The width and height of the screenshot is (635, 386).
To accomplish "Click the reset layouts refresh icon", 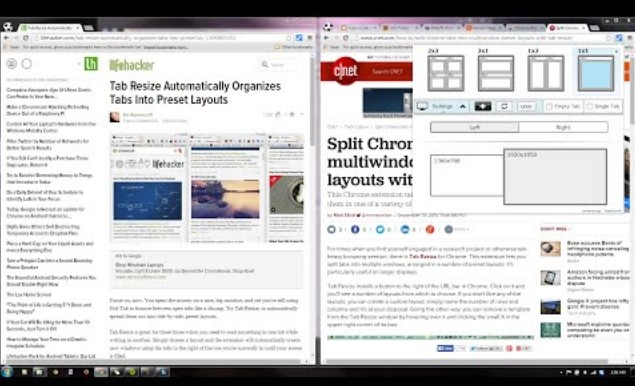I will pyautogui.click(x=504, y=107).
